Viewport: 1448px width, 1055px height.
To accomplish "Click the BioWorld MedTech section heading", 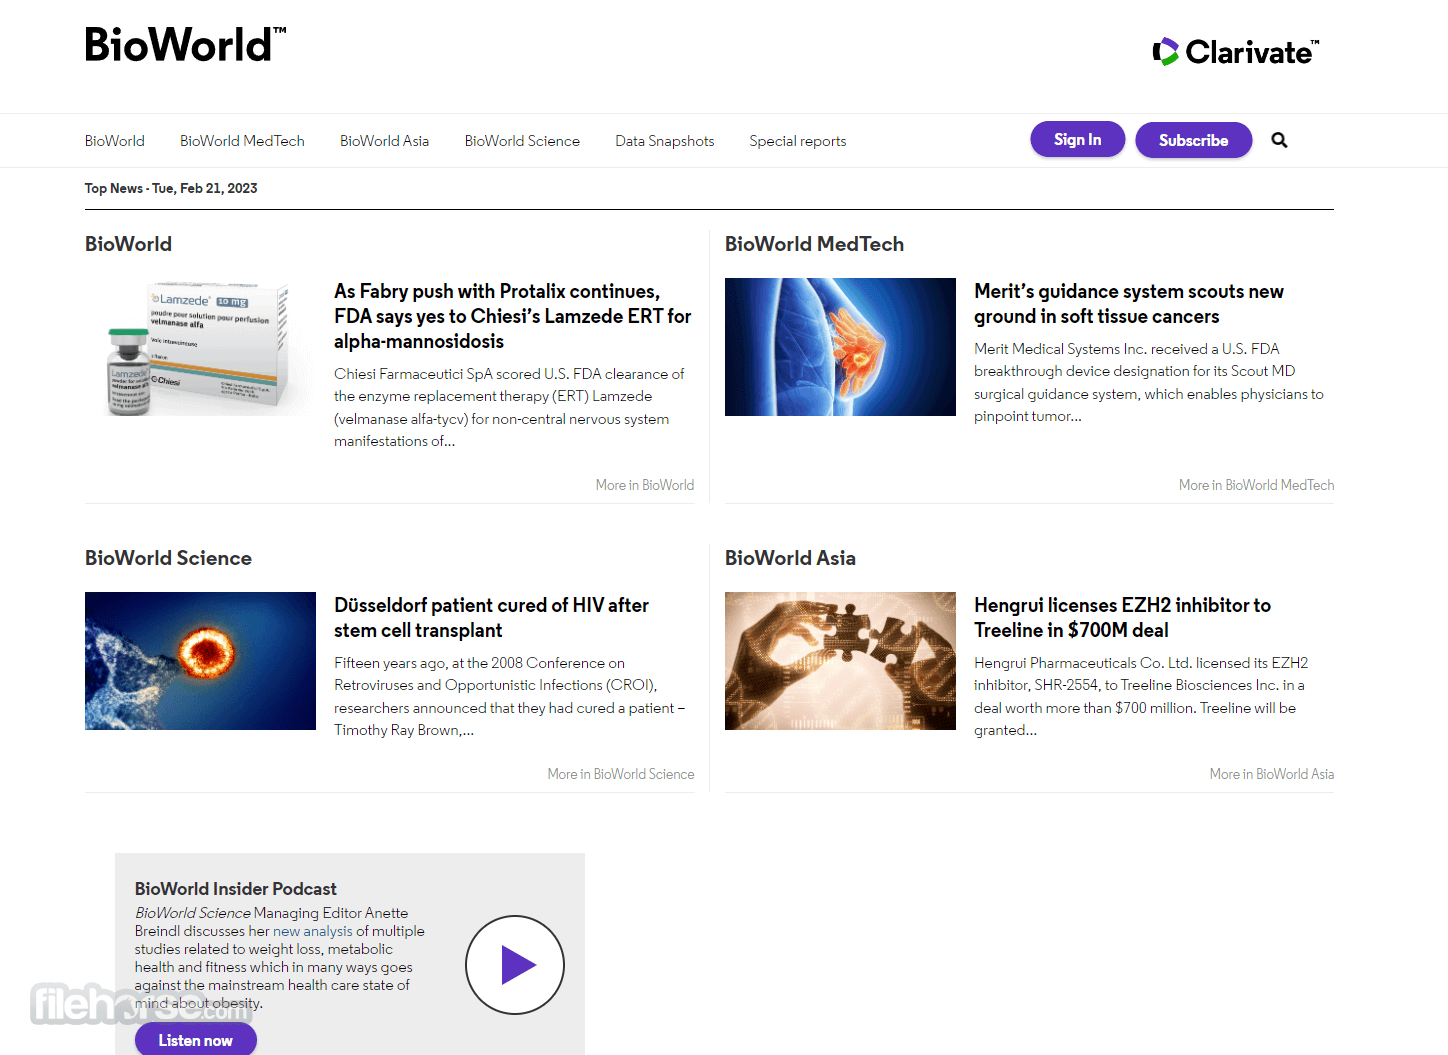I will pyautogui.click(x=814, y=244).
